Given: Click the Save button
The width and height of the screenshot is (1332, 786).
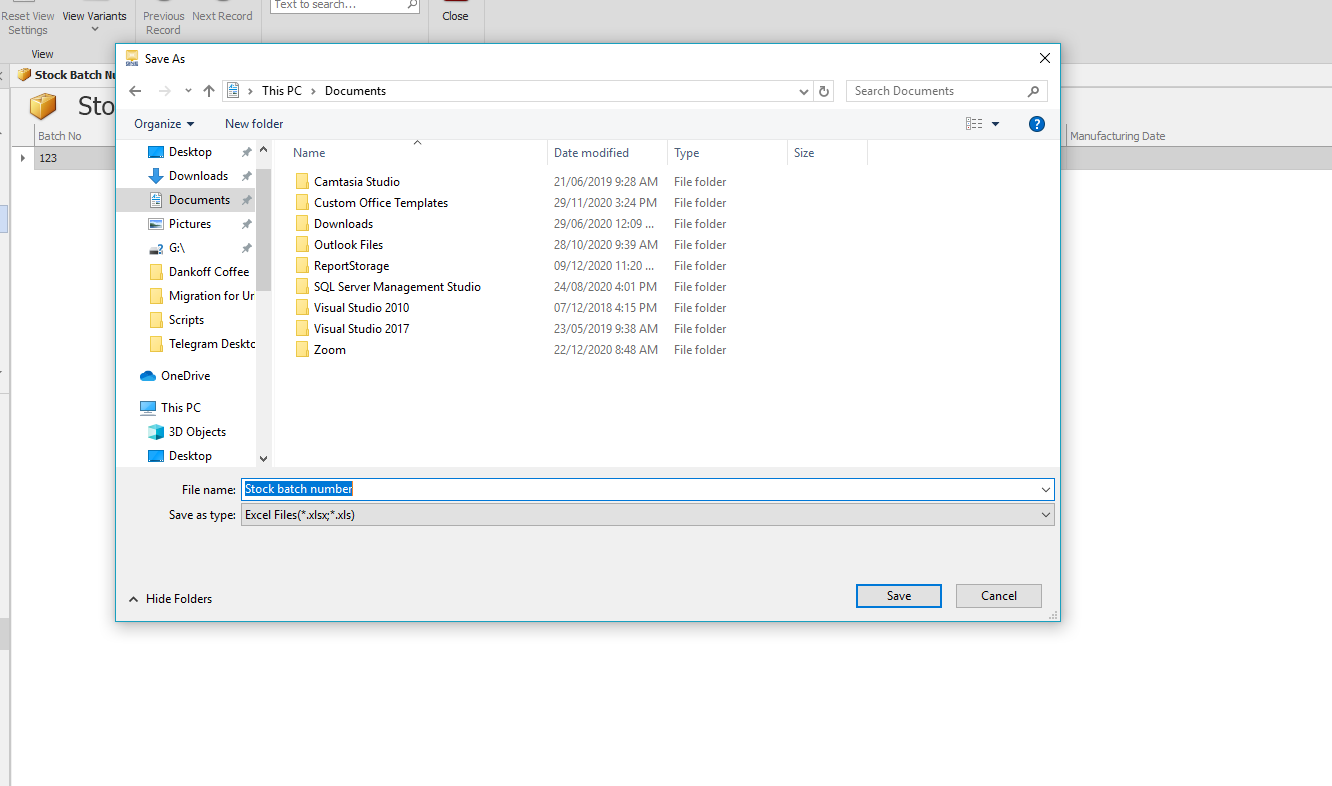Looking at the screenshot, I should point(899,596).
